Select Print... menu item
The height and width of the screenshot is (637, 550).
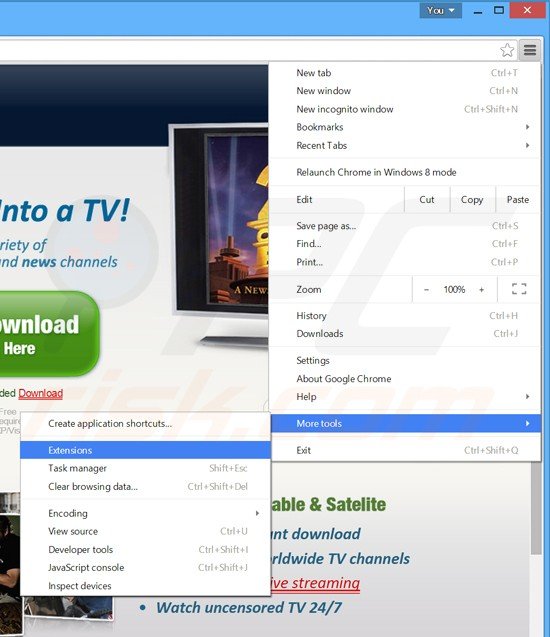(405, 262)
